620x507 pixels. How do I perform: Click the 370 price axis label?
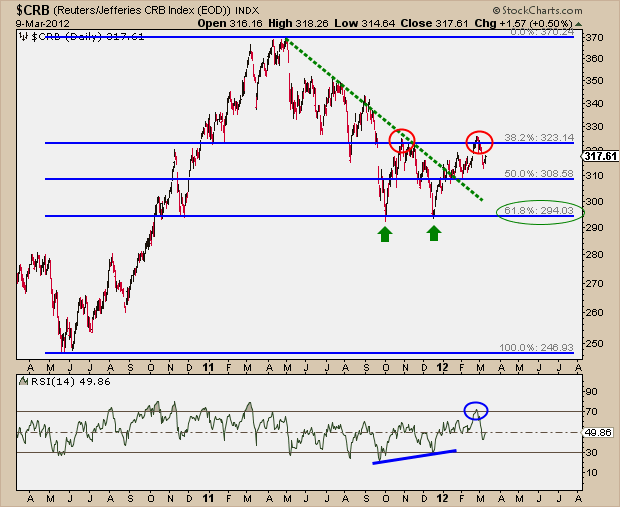click(x=595, y=38)
